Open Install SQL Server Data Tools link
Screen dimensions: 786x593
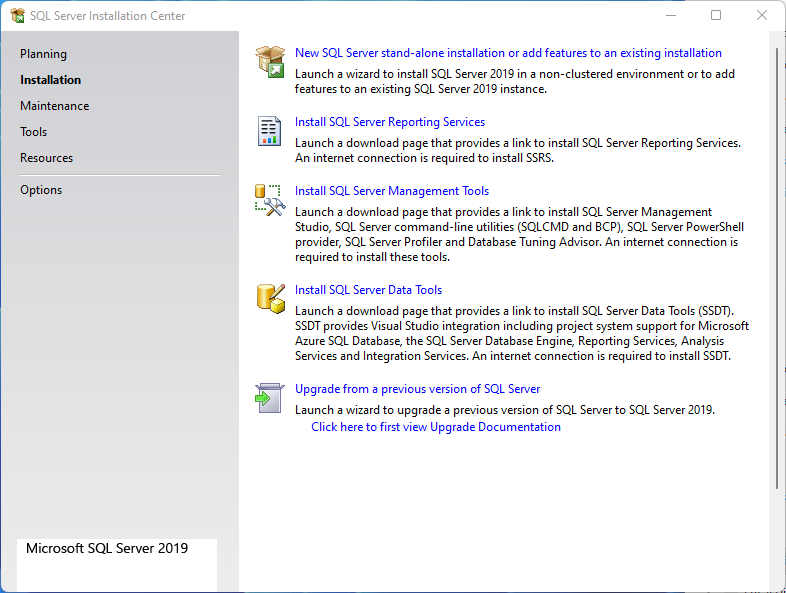[368, 290]
